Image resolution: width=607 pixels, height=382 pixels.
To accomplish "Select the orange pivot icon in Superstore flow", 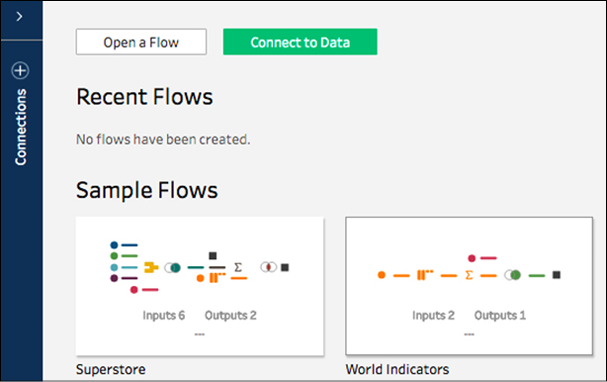I will (x=217, y=277).
